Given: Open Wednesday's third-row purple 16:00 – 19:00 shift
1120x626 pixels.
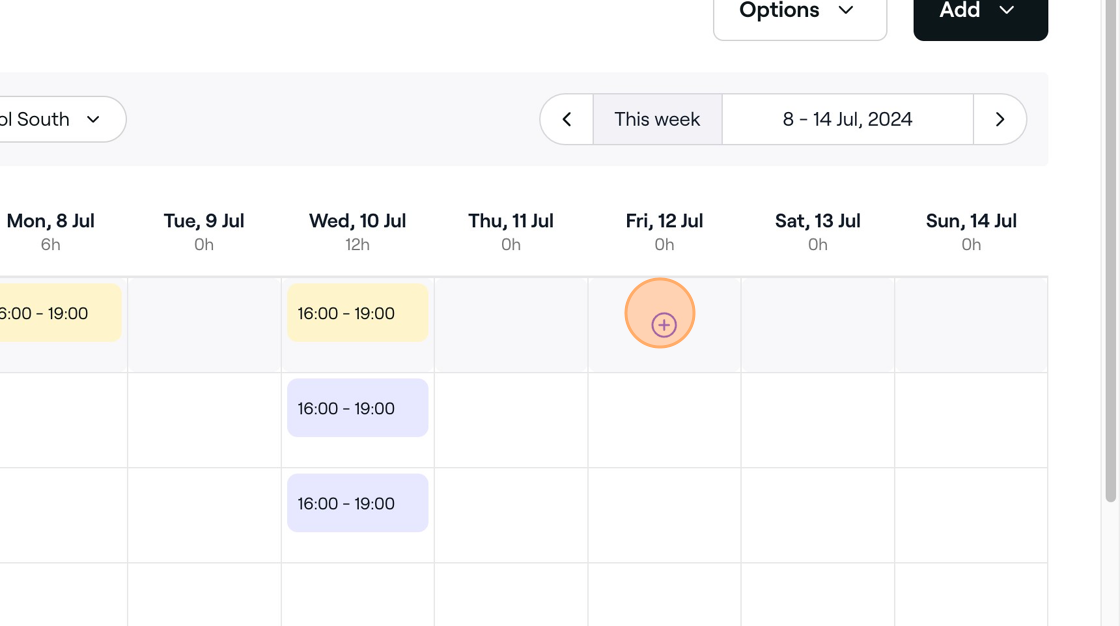Looking at the screenshot, I should click(x=358, y=503).
